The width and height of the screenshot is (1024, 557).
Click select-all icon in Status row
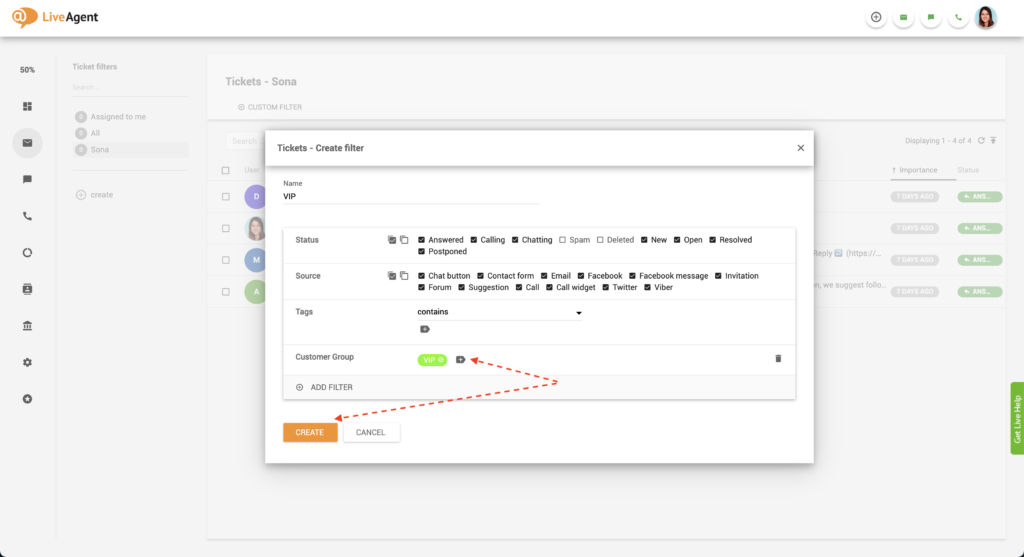392,240
